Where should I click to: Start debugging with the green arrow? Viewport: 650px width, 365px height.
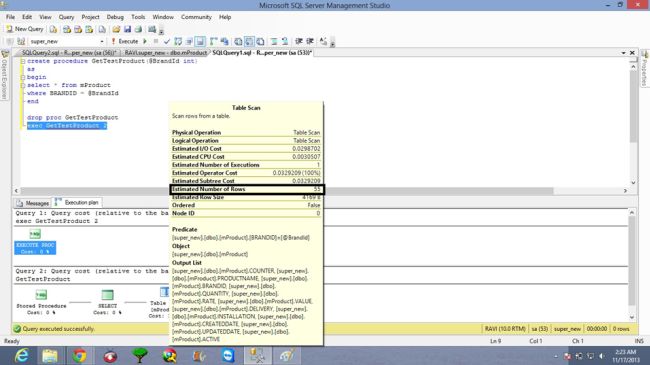tap(145, 41)
